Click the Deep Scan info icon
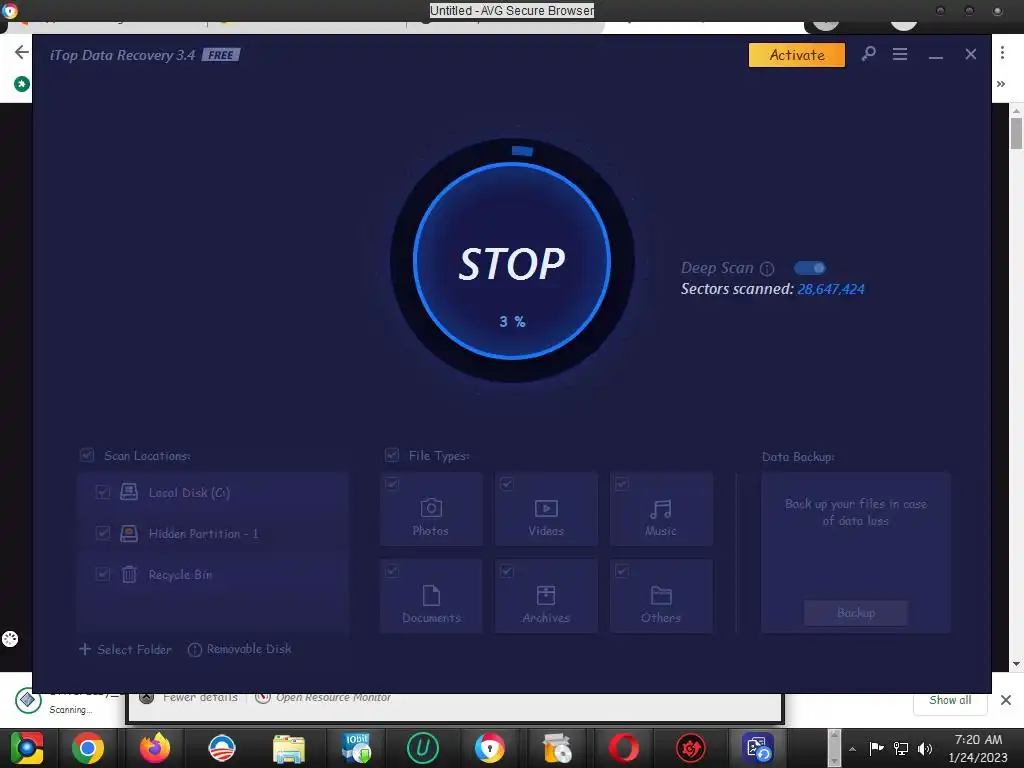1024x768 pixels. coord(767,268)
